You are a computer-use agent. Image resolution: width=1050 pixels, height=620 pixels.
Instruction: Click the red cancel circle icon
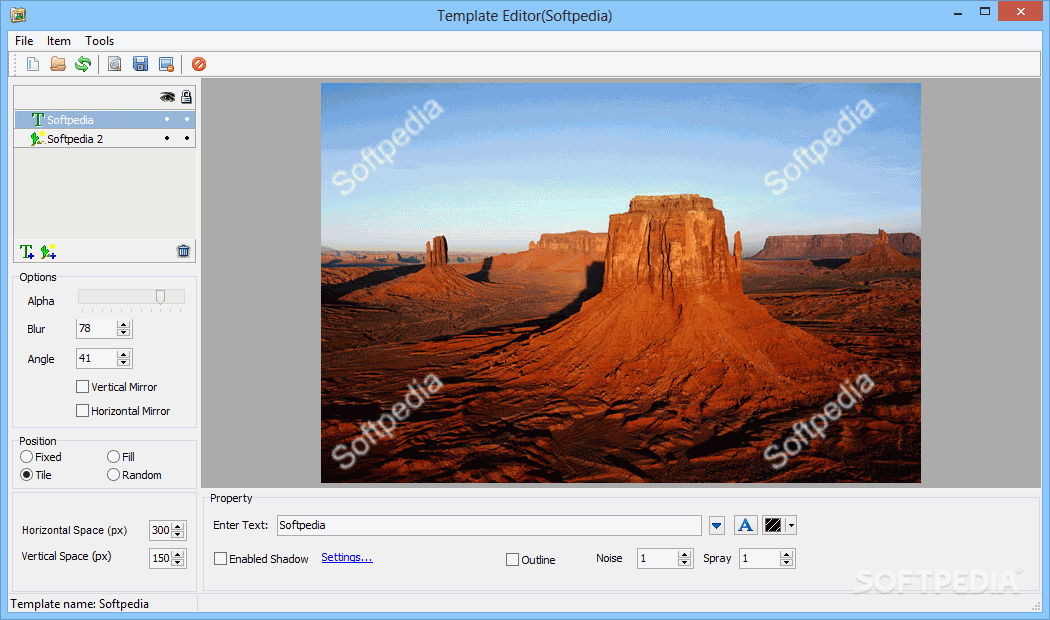[x=199, y=64]
